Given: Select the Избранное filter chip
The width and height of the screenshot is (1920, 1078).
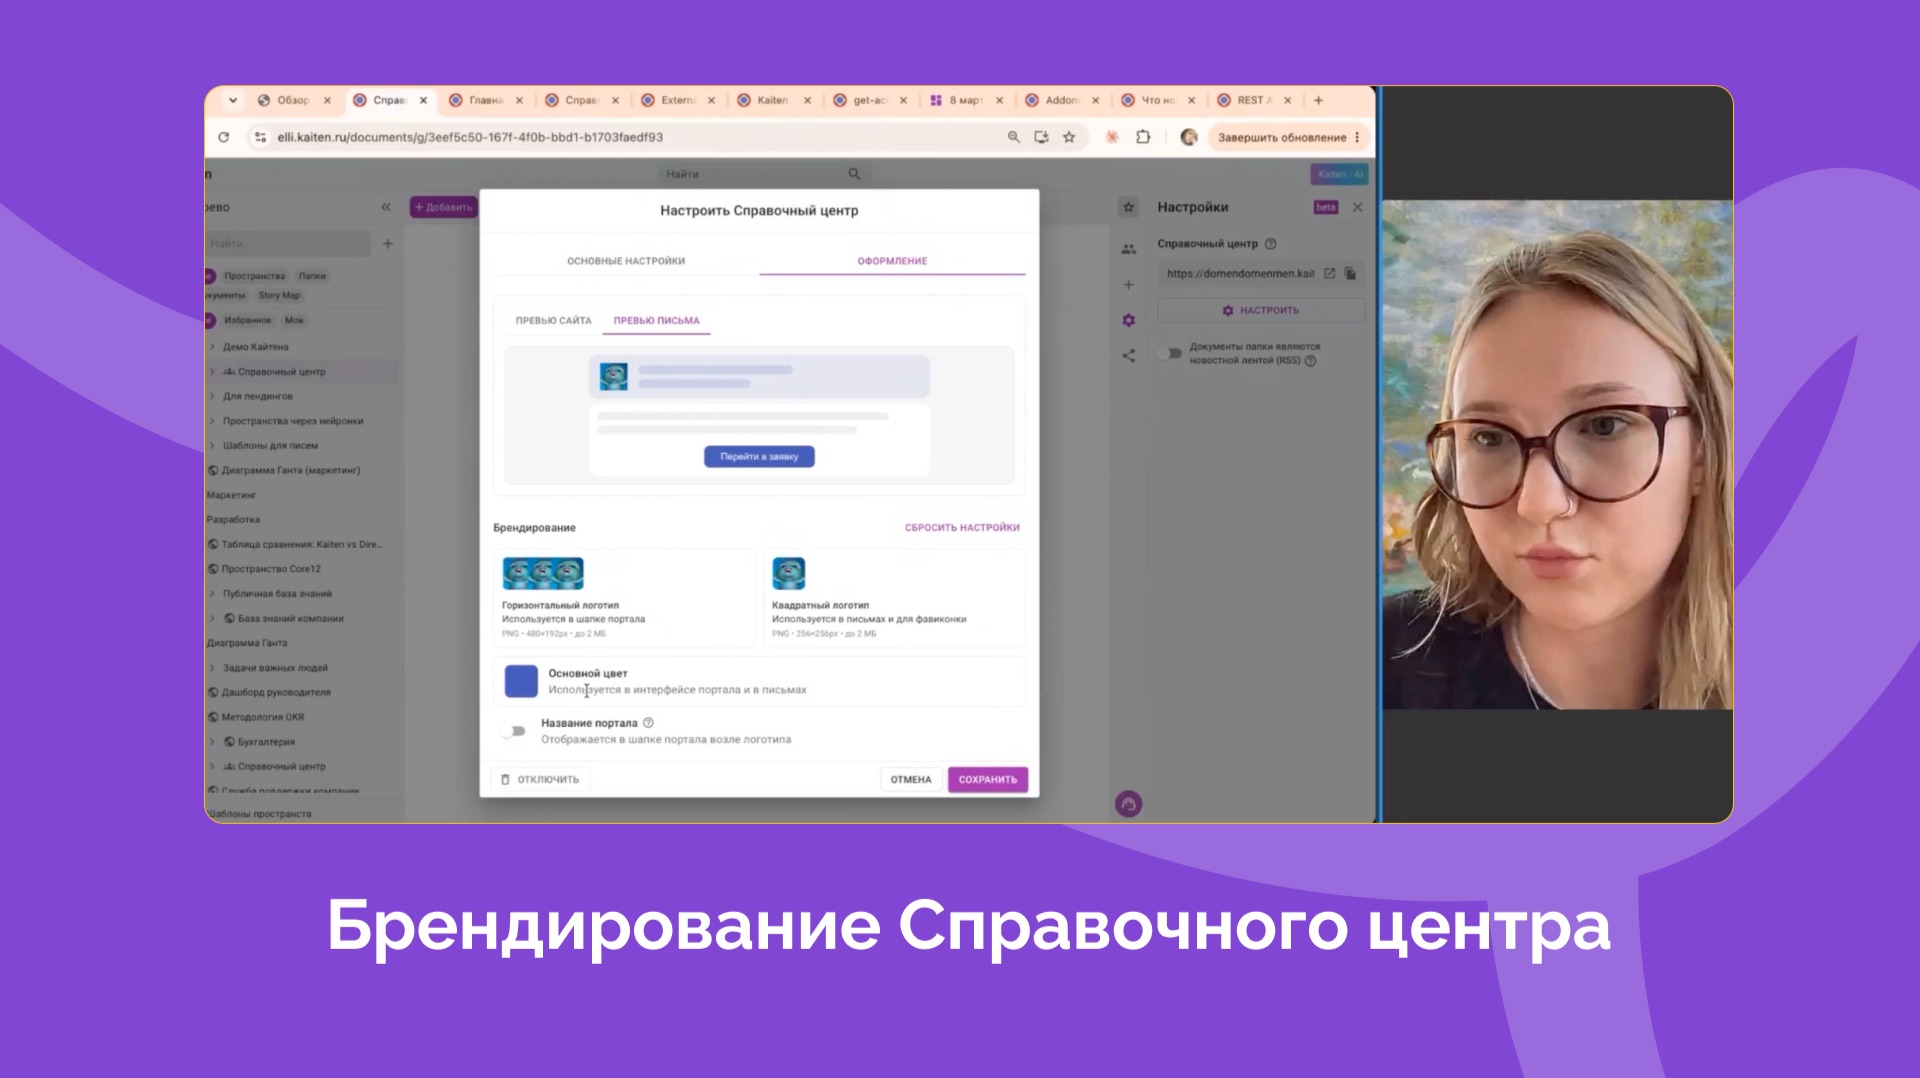Looking at the screenshot, I should pos(247,320).
